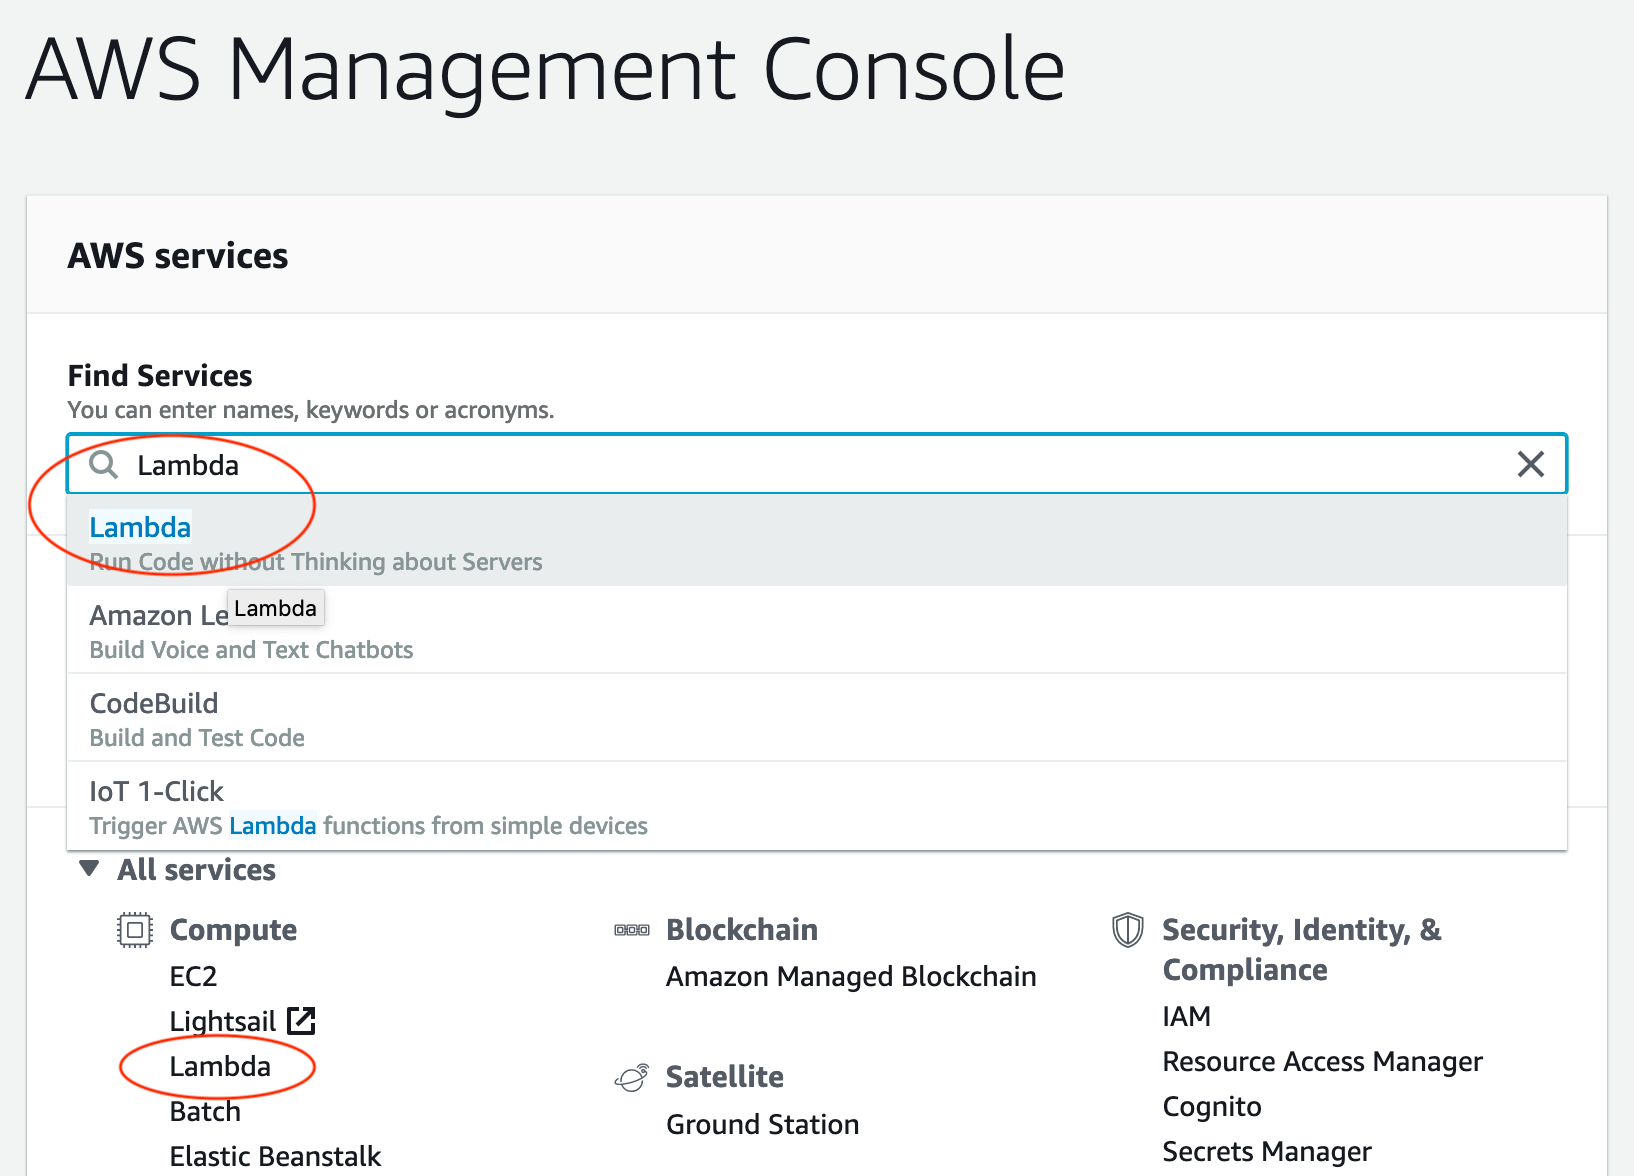1634x1176 pixels.
Task: Open EC2 service link
Action: 193,976
